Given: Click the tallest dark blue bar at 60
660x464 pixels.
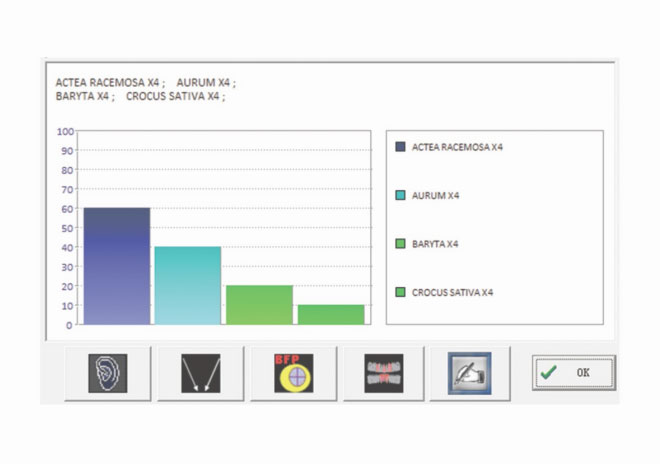Looking at the screenshot, I should pyautogui.click(x=116, y=266).
